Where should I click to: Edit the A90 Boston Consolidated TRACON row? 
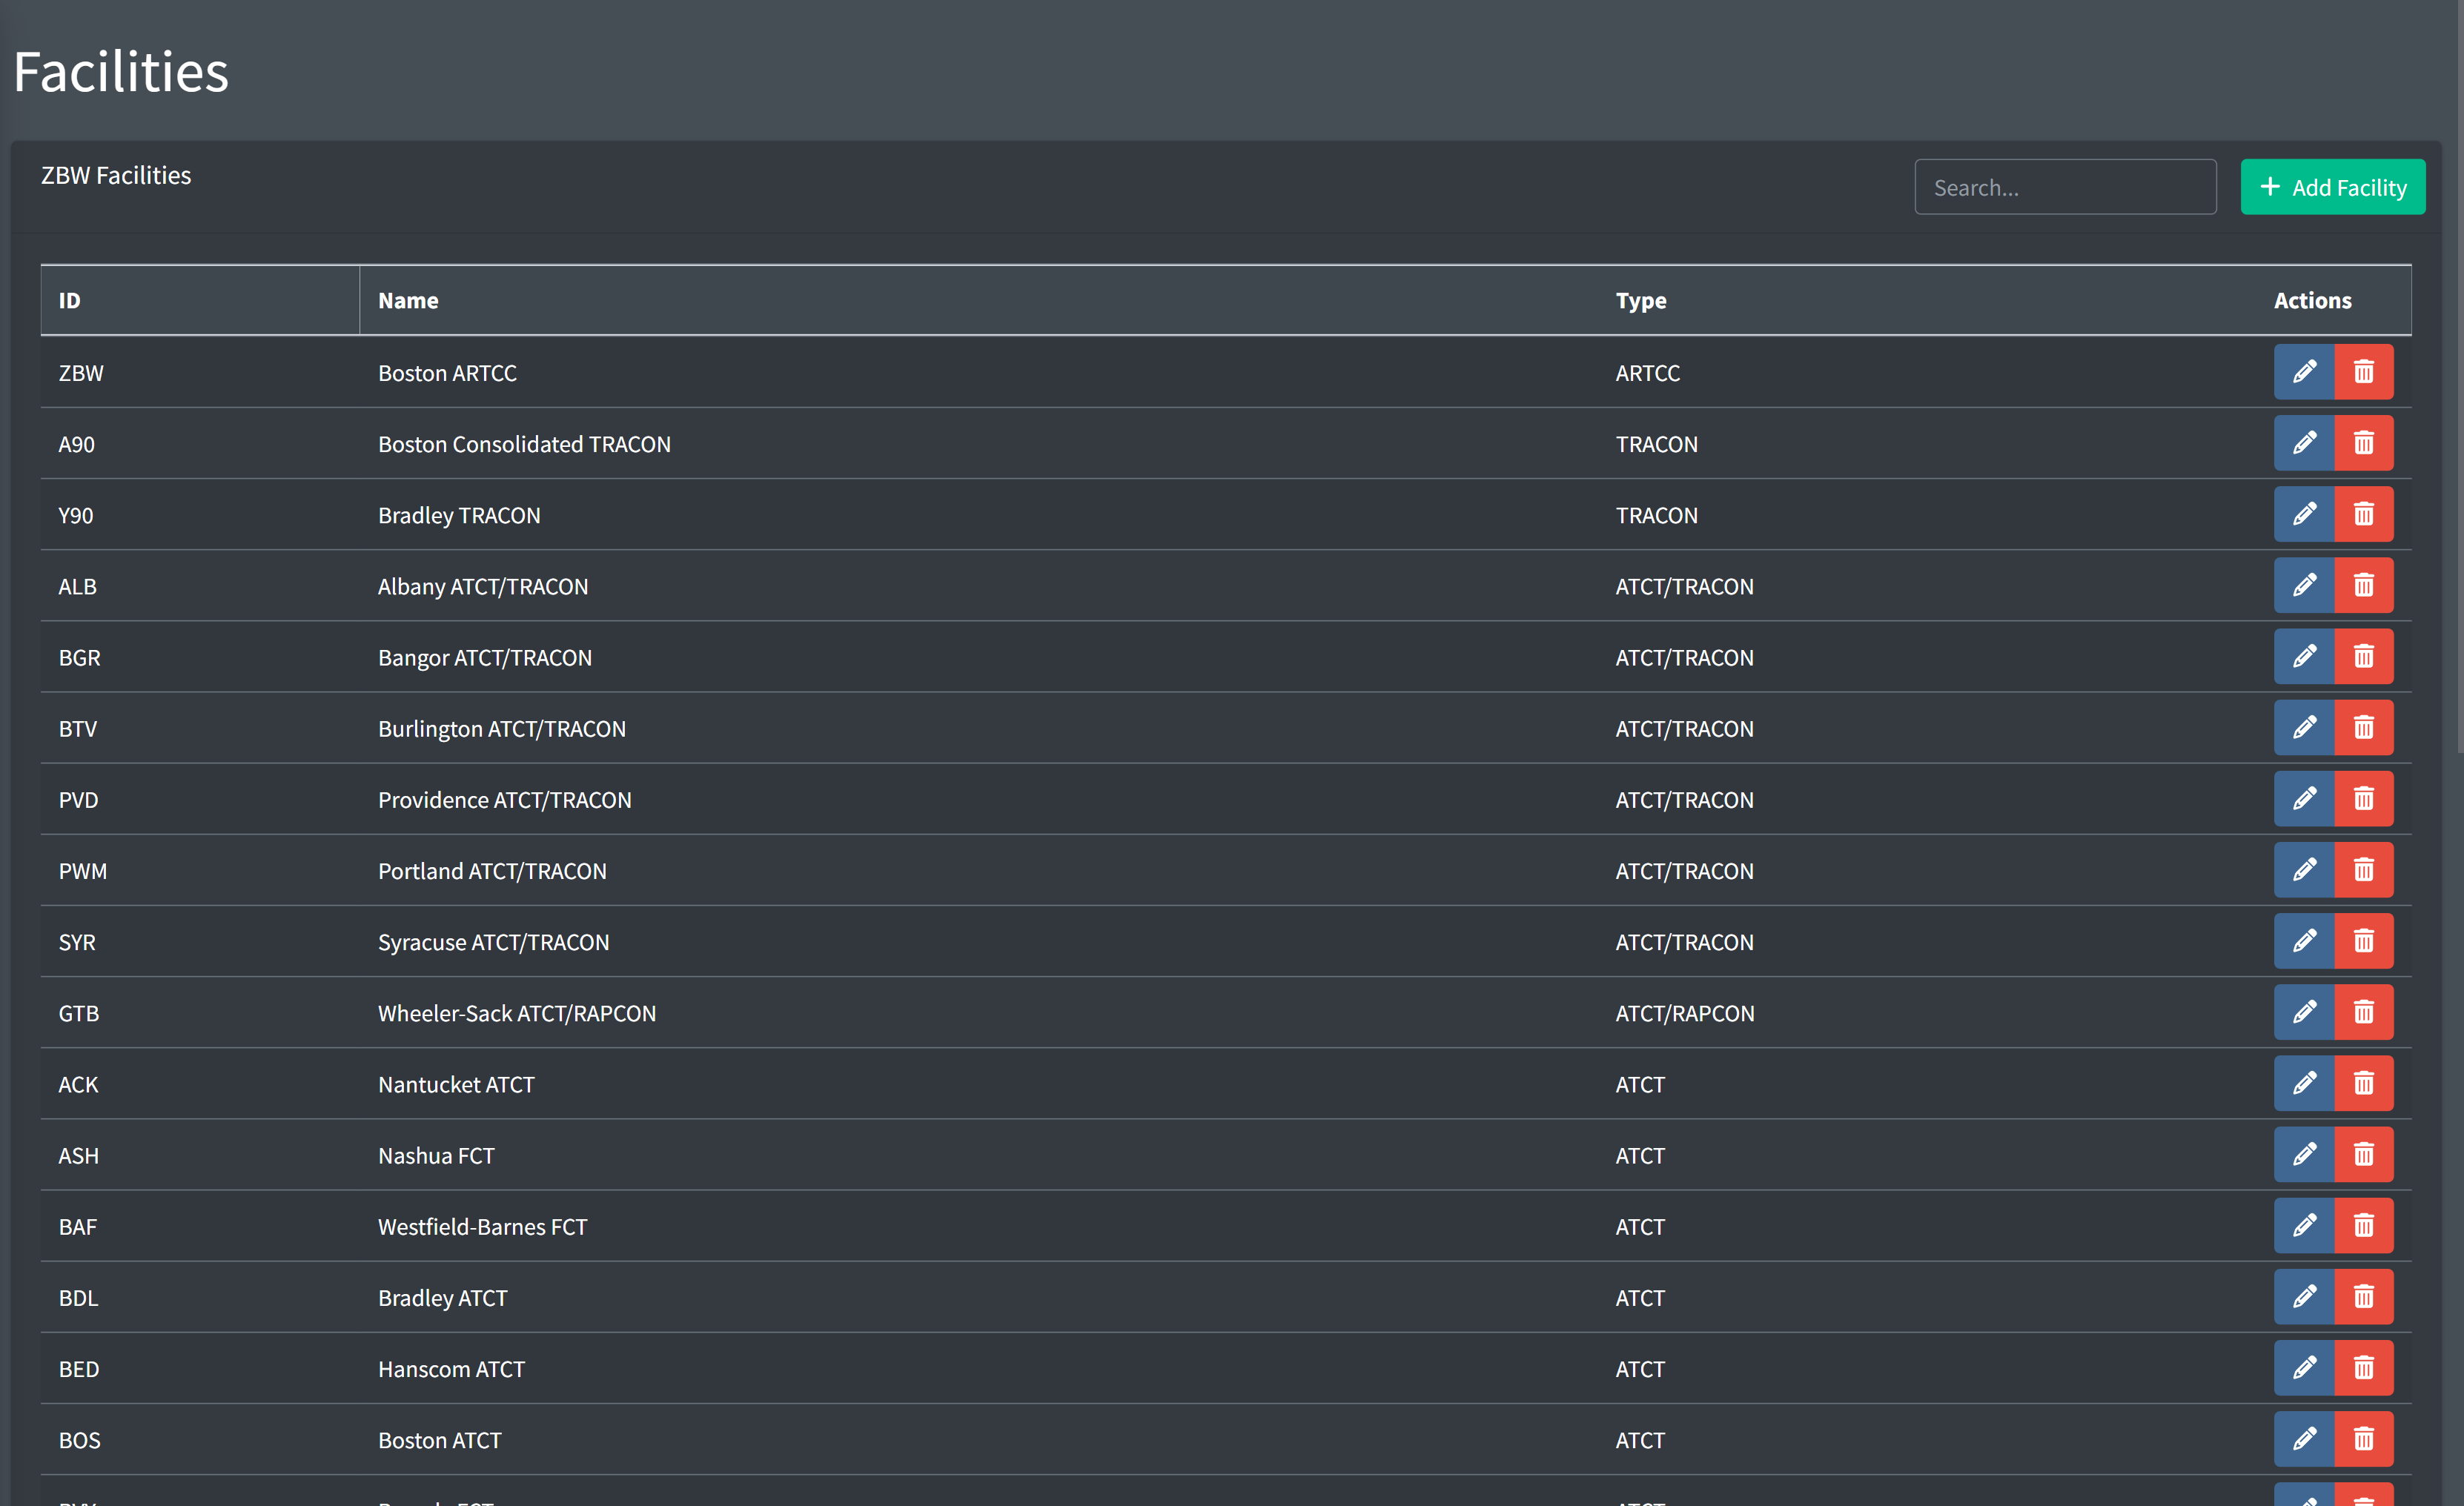[x=2304, y=443]
